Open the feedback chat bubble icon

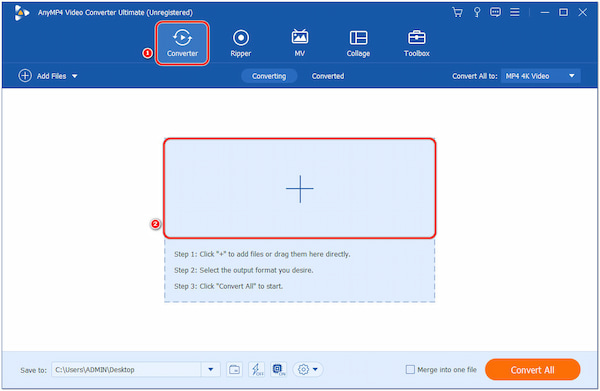pyautogui.click(x=495, y=12)
